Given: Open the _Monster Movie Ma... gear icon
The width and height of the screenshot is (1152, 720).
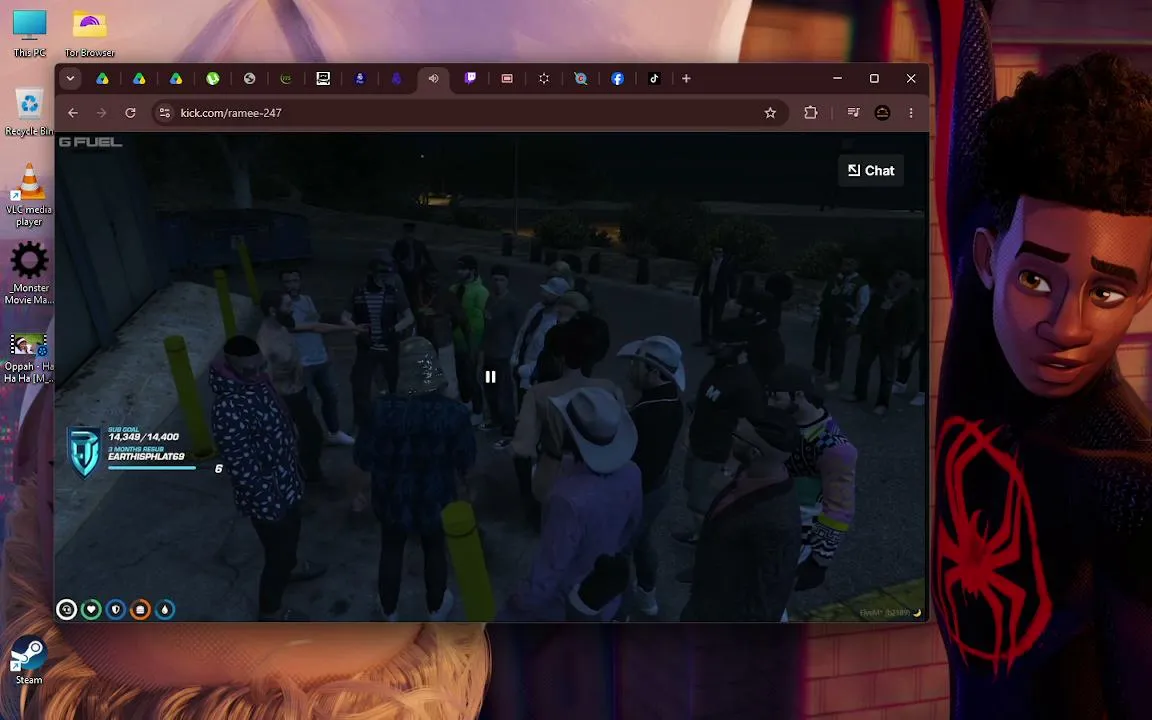Looking at the screenshot, I should (29, 273).
